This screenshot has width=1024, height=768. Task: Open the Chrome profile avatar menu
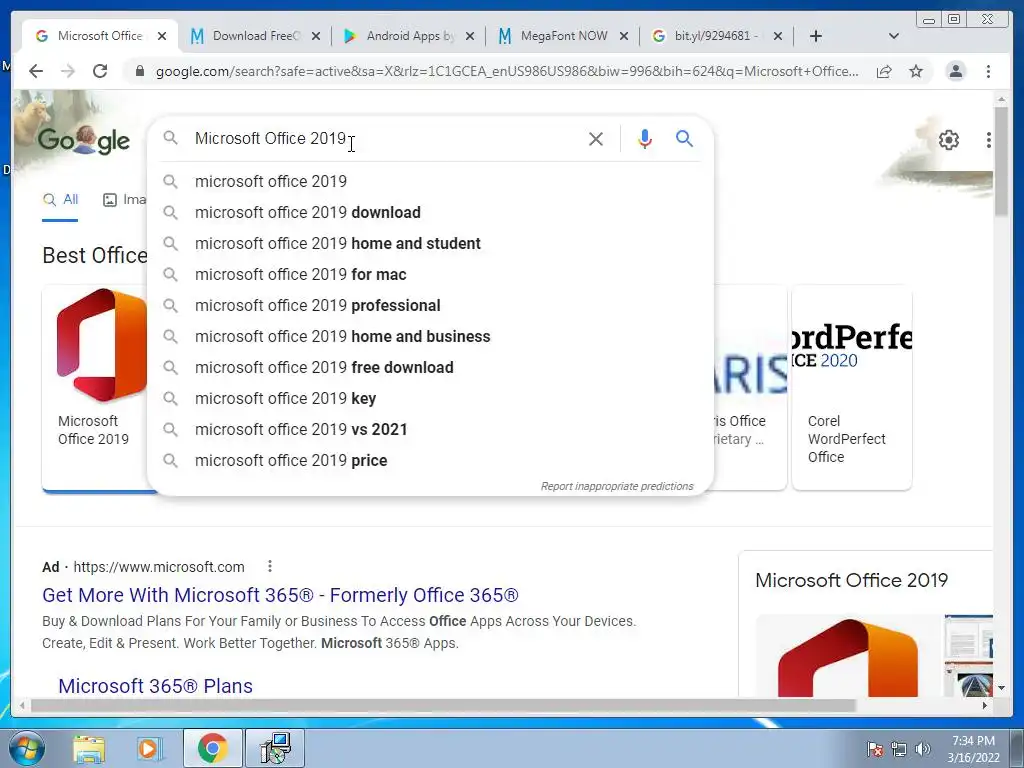955,71
